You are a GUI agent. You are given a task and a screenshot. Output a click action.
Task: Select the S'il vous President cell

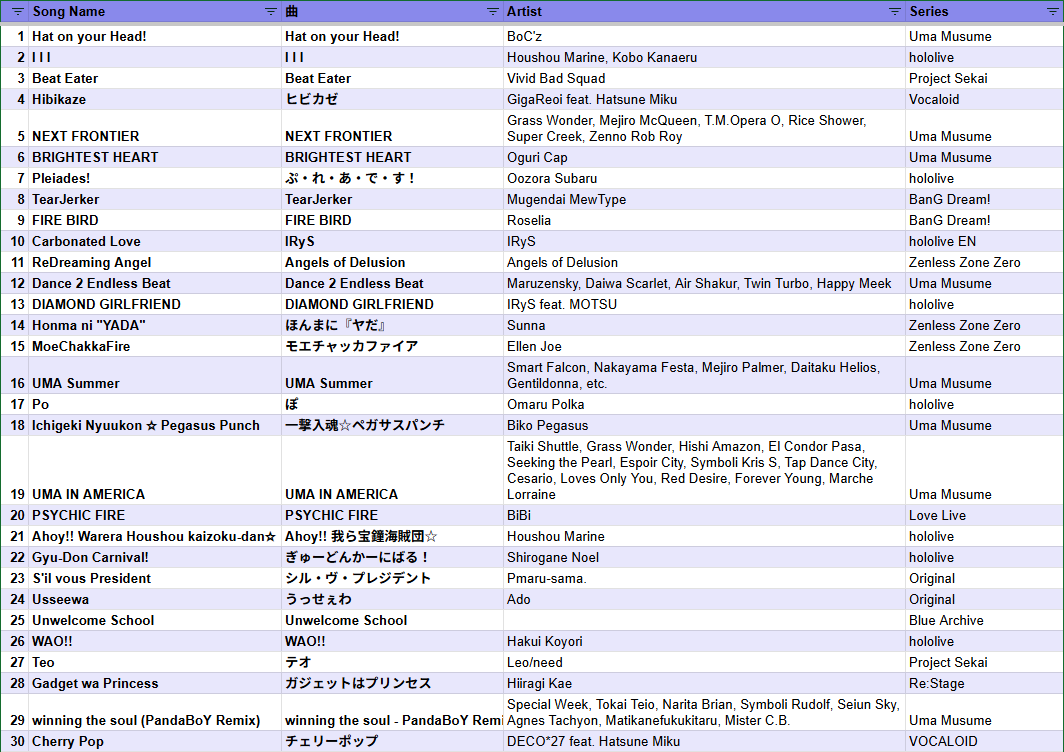[155, 579]
